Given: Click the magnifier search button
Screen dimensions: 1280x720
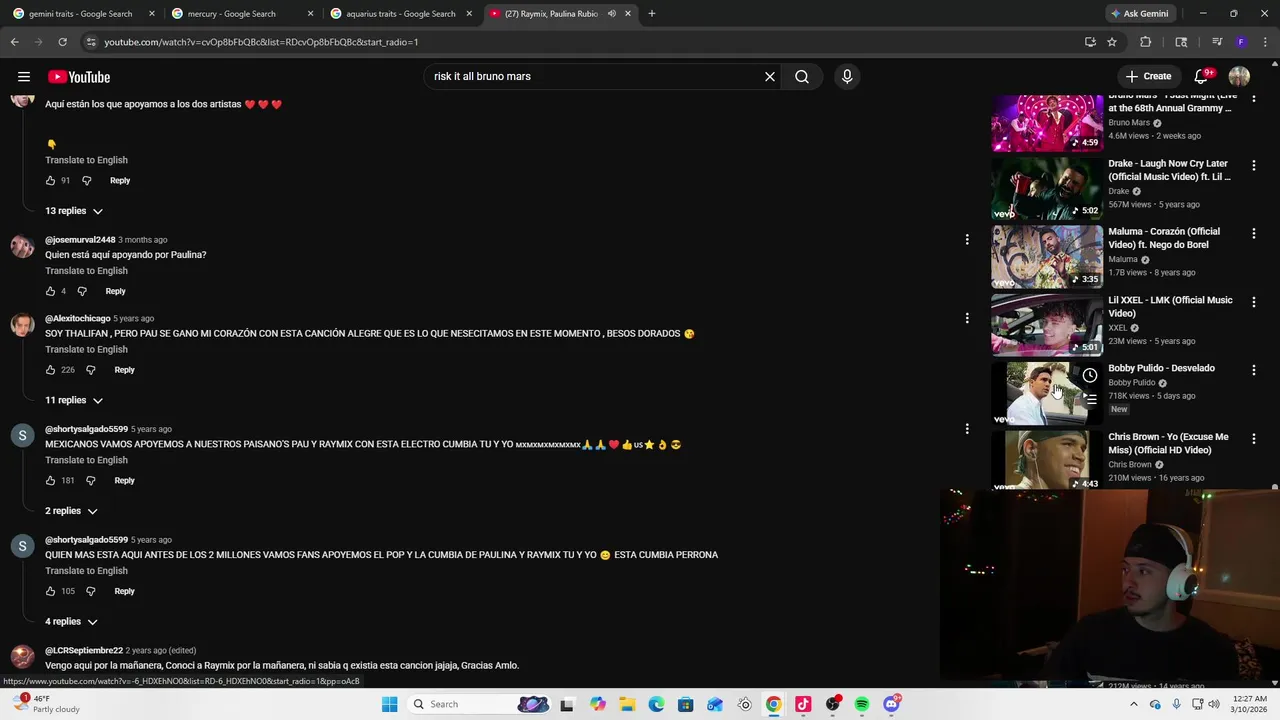Looking at the screenshot, I should coord(802,76).
